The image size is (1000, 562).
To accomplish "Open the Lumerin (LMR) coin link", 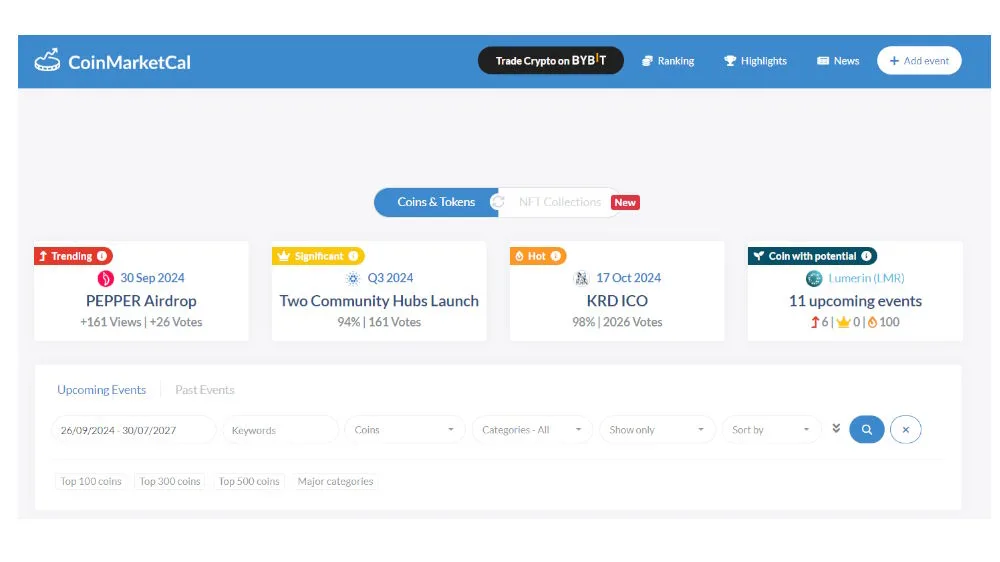I will [866, 278].
